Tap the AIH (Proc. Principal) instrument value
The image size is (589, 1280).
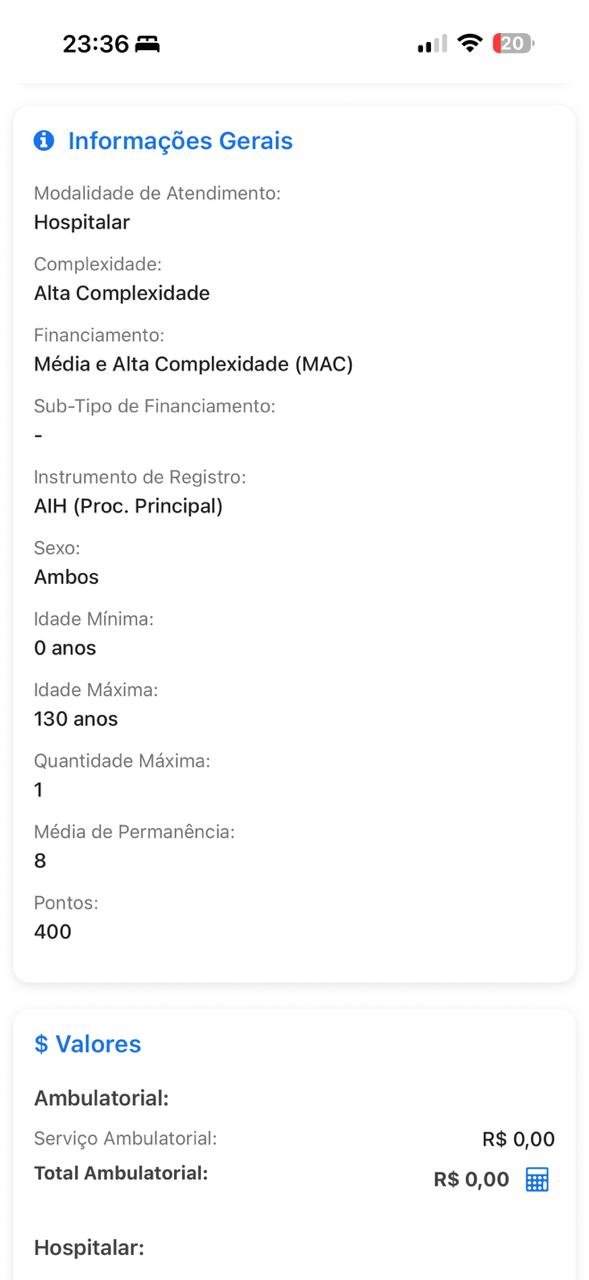(x=127, y=505)
